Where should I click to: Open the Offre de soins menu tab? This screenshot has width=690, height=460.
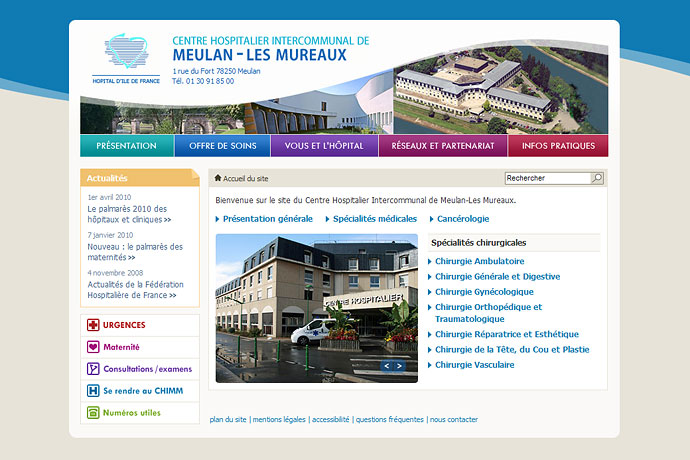click(223, 146)
